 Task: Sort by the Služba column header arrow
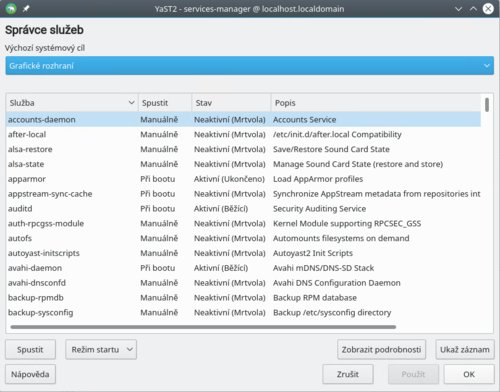[x=131, y=103]
